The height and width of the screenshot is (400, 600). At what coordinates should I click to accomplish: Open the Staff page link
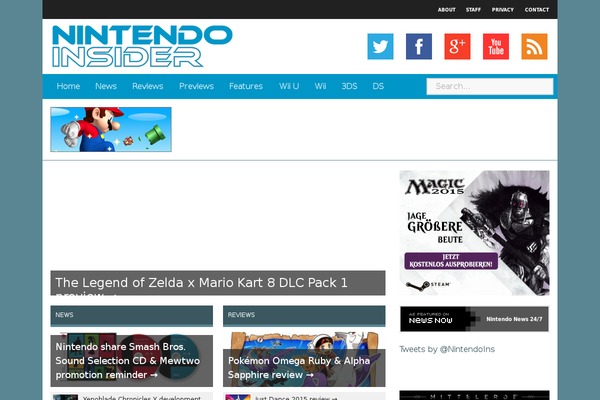click(x=473, y=10)
